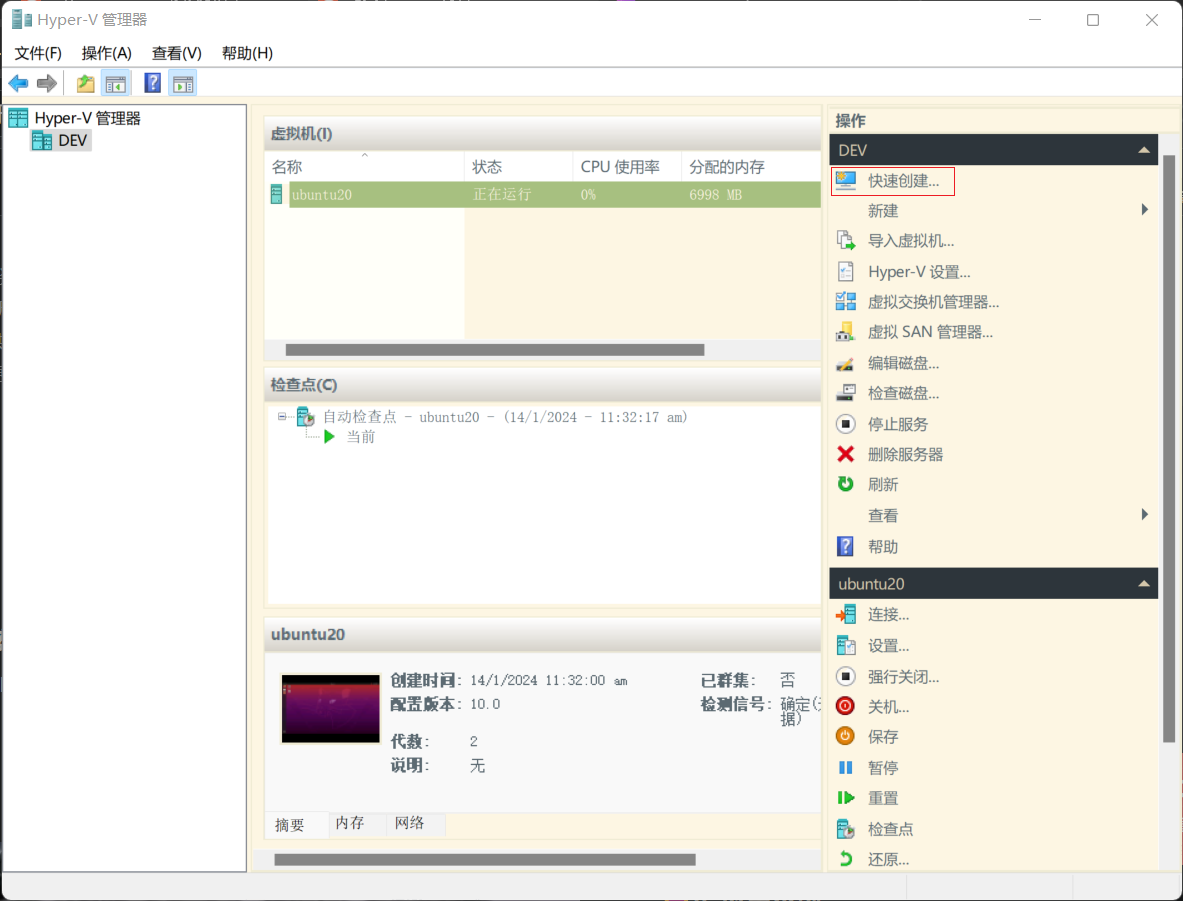
Task: Sort by the CPU 使用率 column header
Action: pos(628,167)
